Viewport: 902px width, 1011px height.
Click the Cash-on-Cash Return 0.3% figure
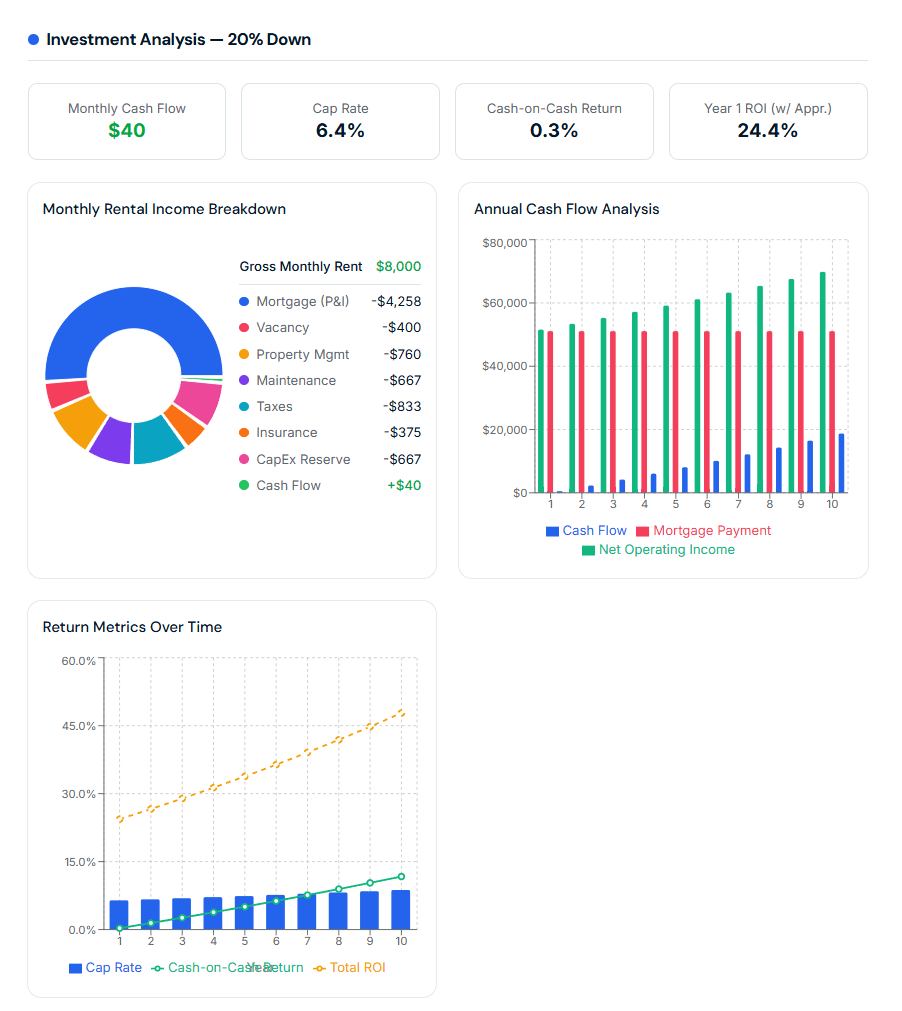point(554,129)
